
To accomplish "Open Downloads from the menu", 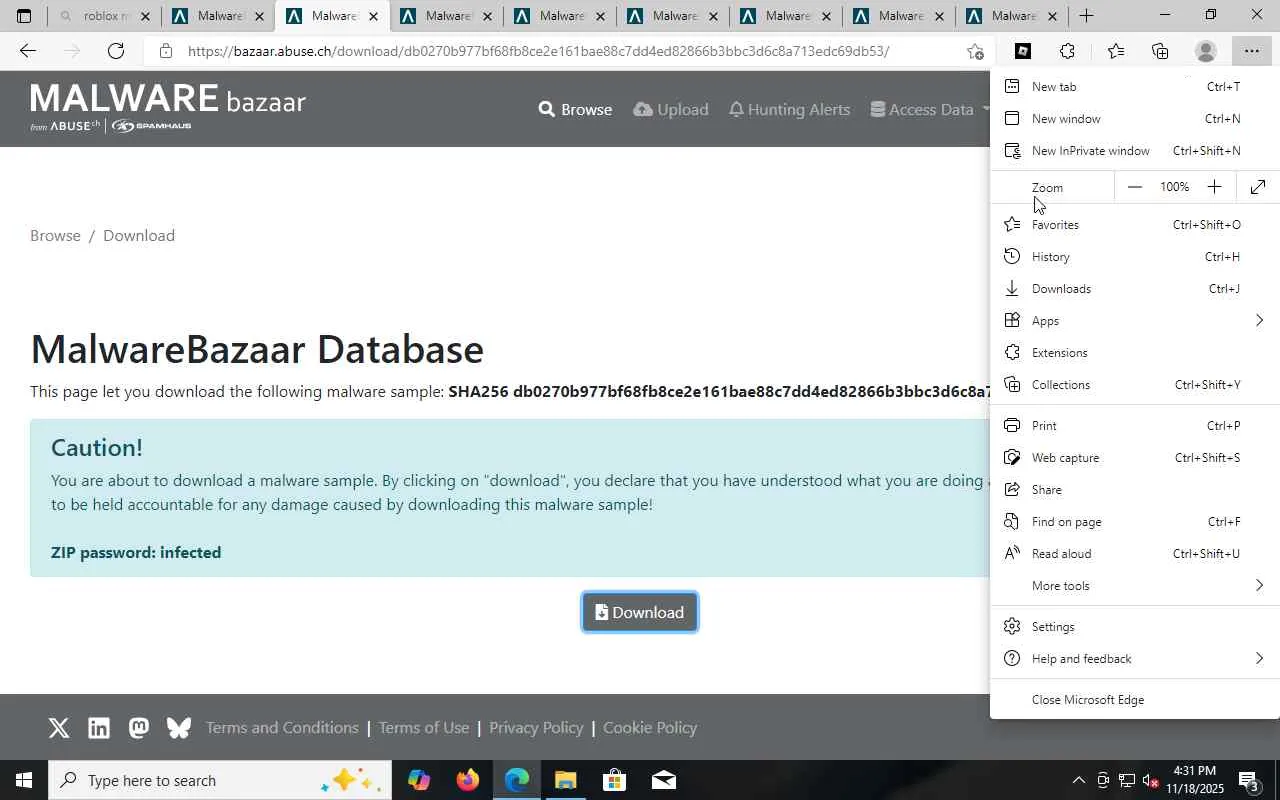I will [1135, 289].
